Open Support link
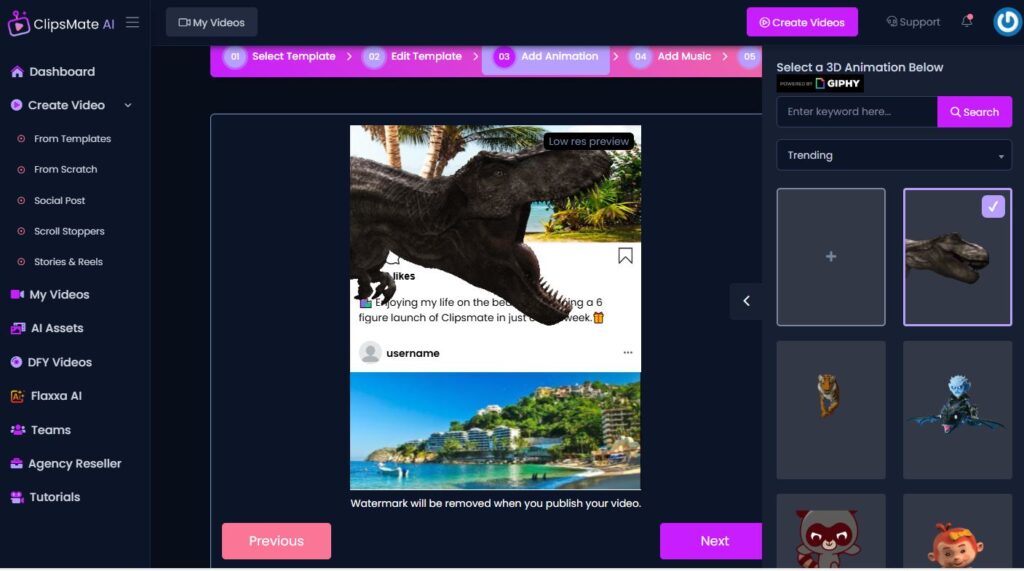 (913, 22)
